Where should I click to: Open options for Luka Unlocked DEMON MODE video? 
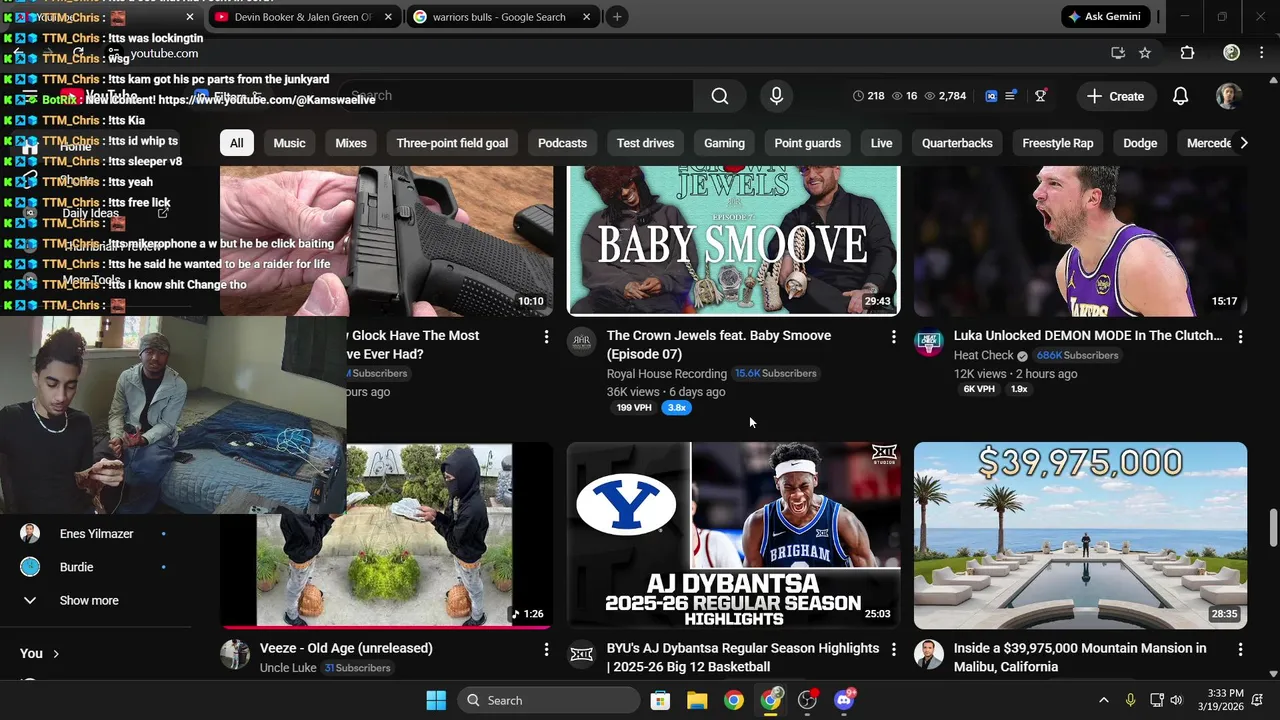1240,337
